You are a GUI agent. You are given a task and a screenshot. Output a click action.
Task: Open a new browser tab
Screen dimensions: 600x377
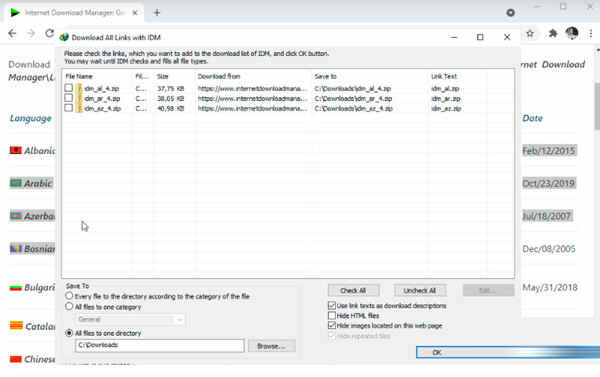pyautogui.click(x=157, y=13)
